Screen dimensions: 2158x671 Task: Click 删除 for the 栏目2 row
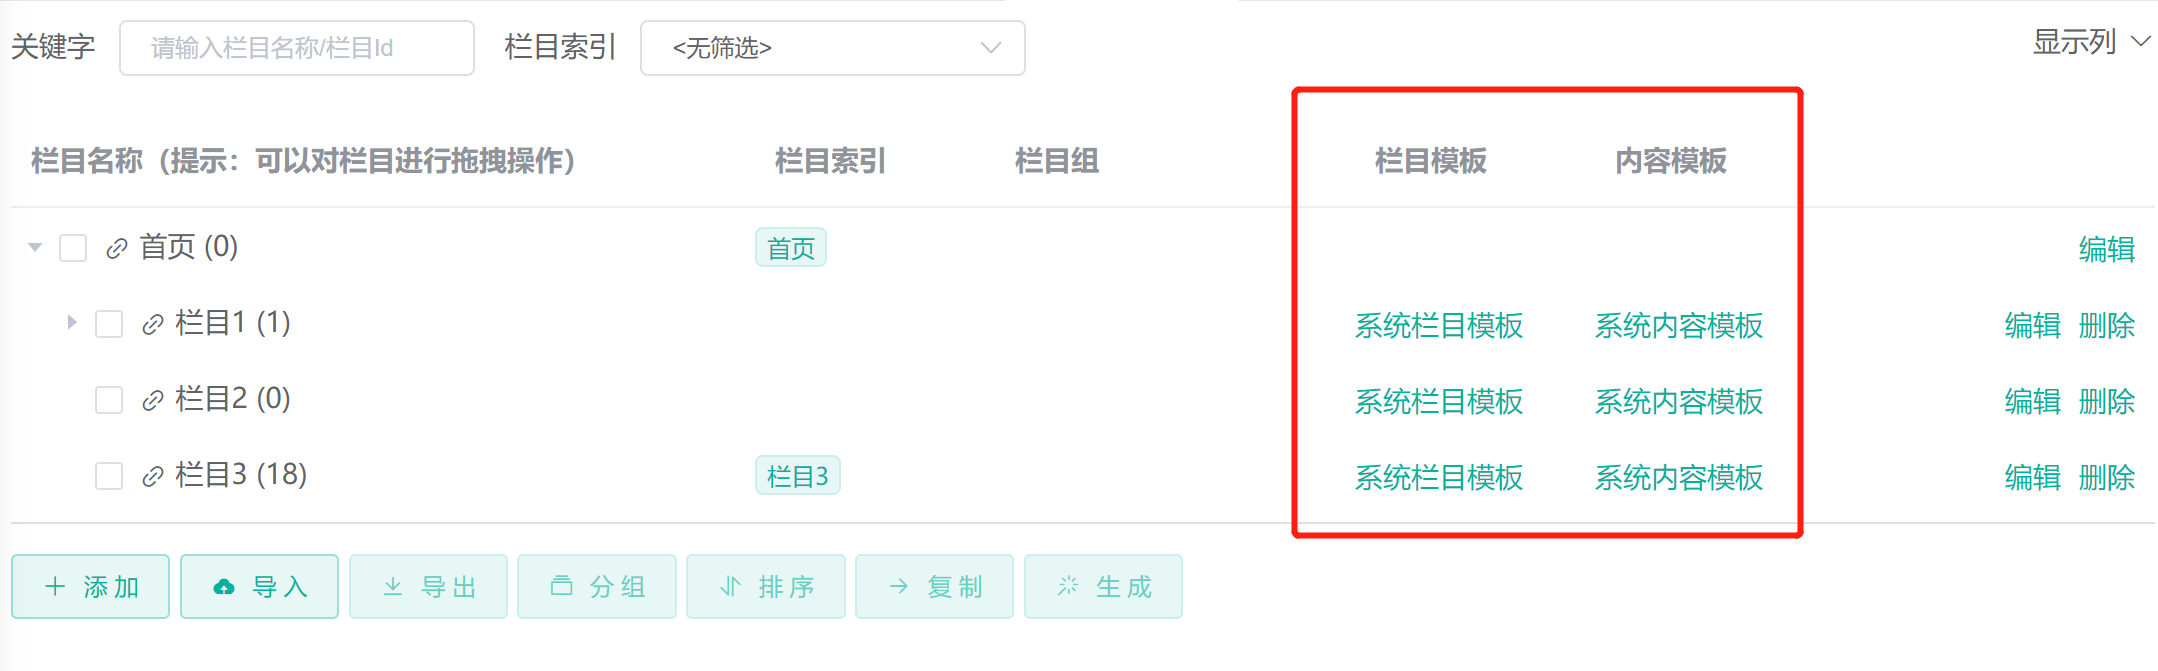(x=2106, y=401)
